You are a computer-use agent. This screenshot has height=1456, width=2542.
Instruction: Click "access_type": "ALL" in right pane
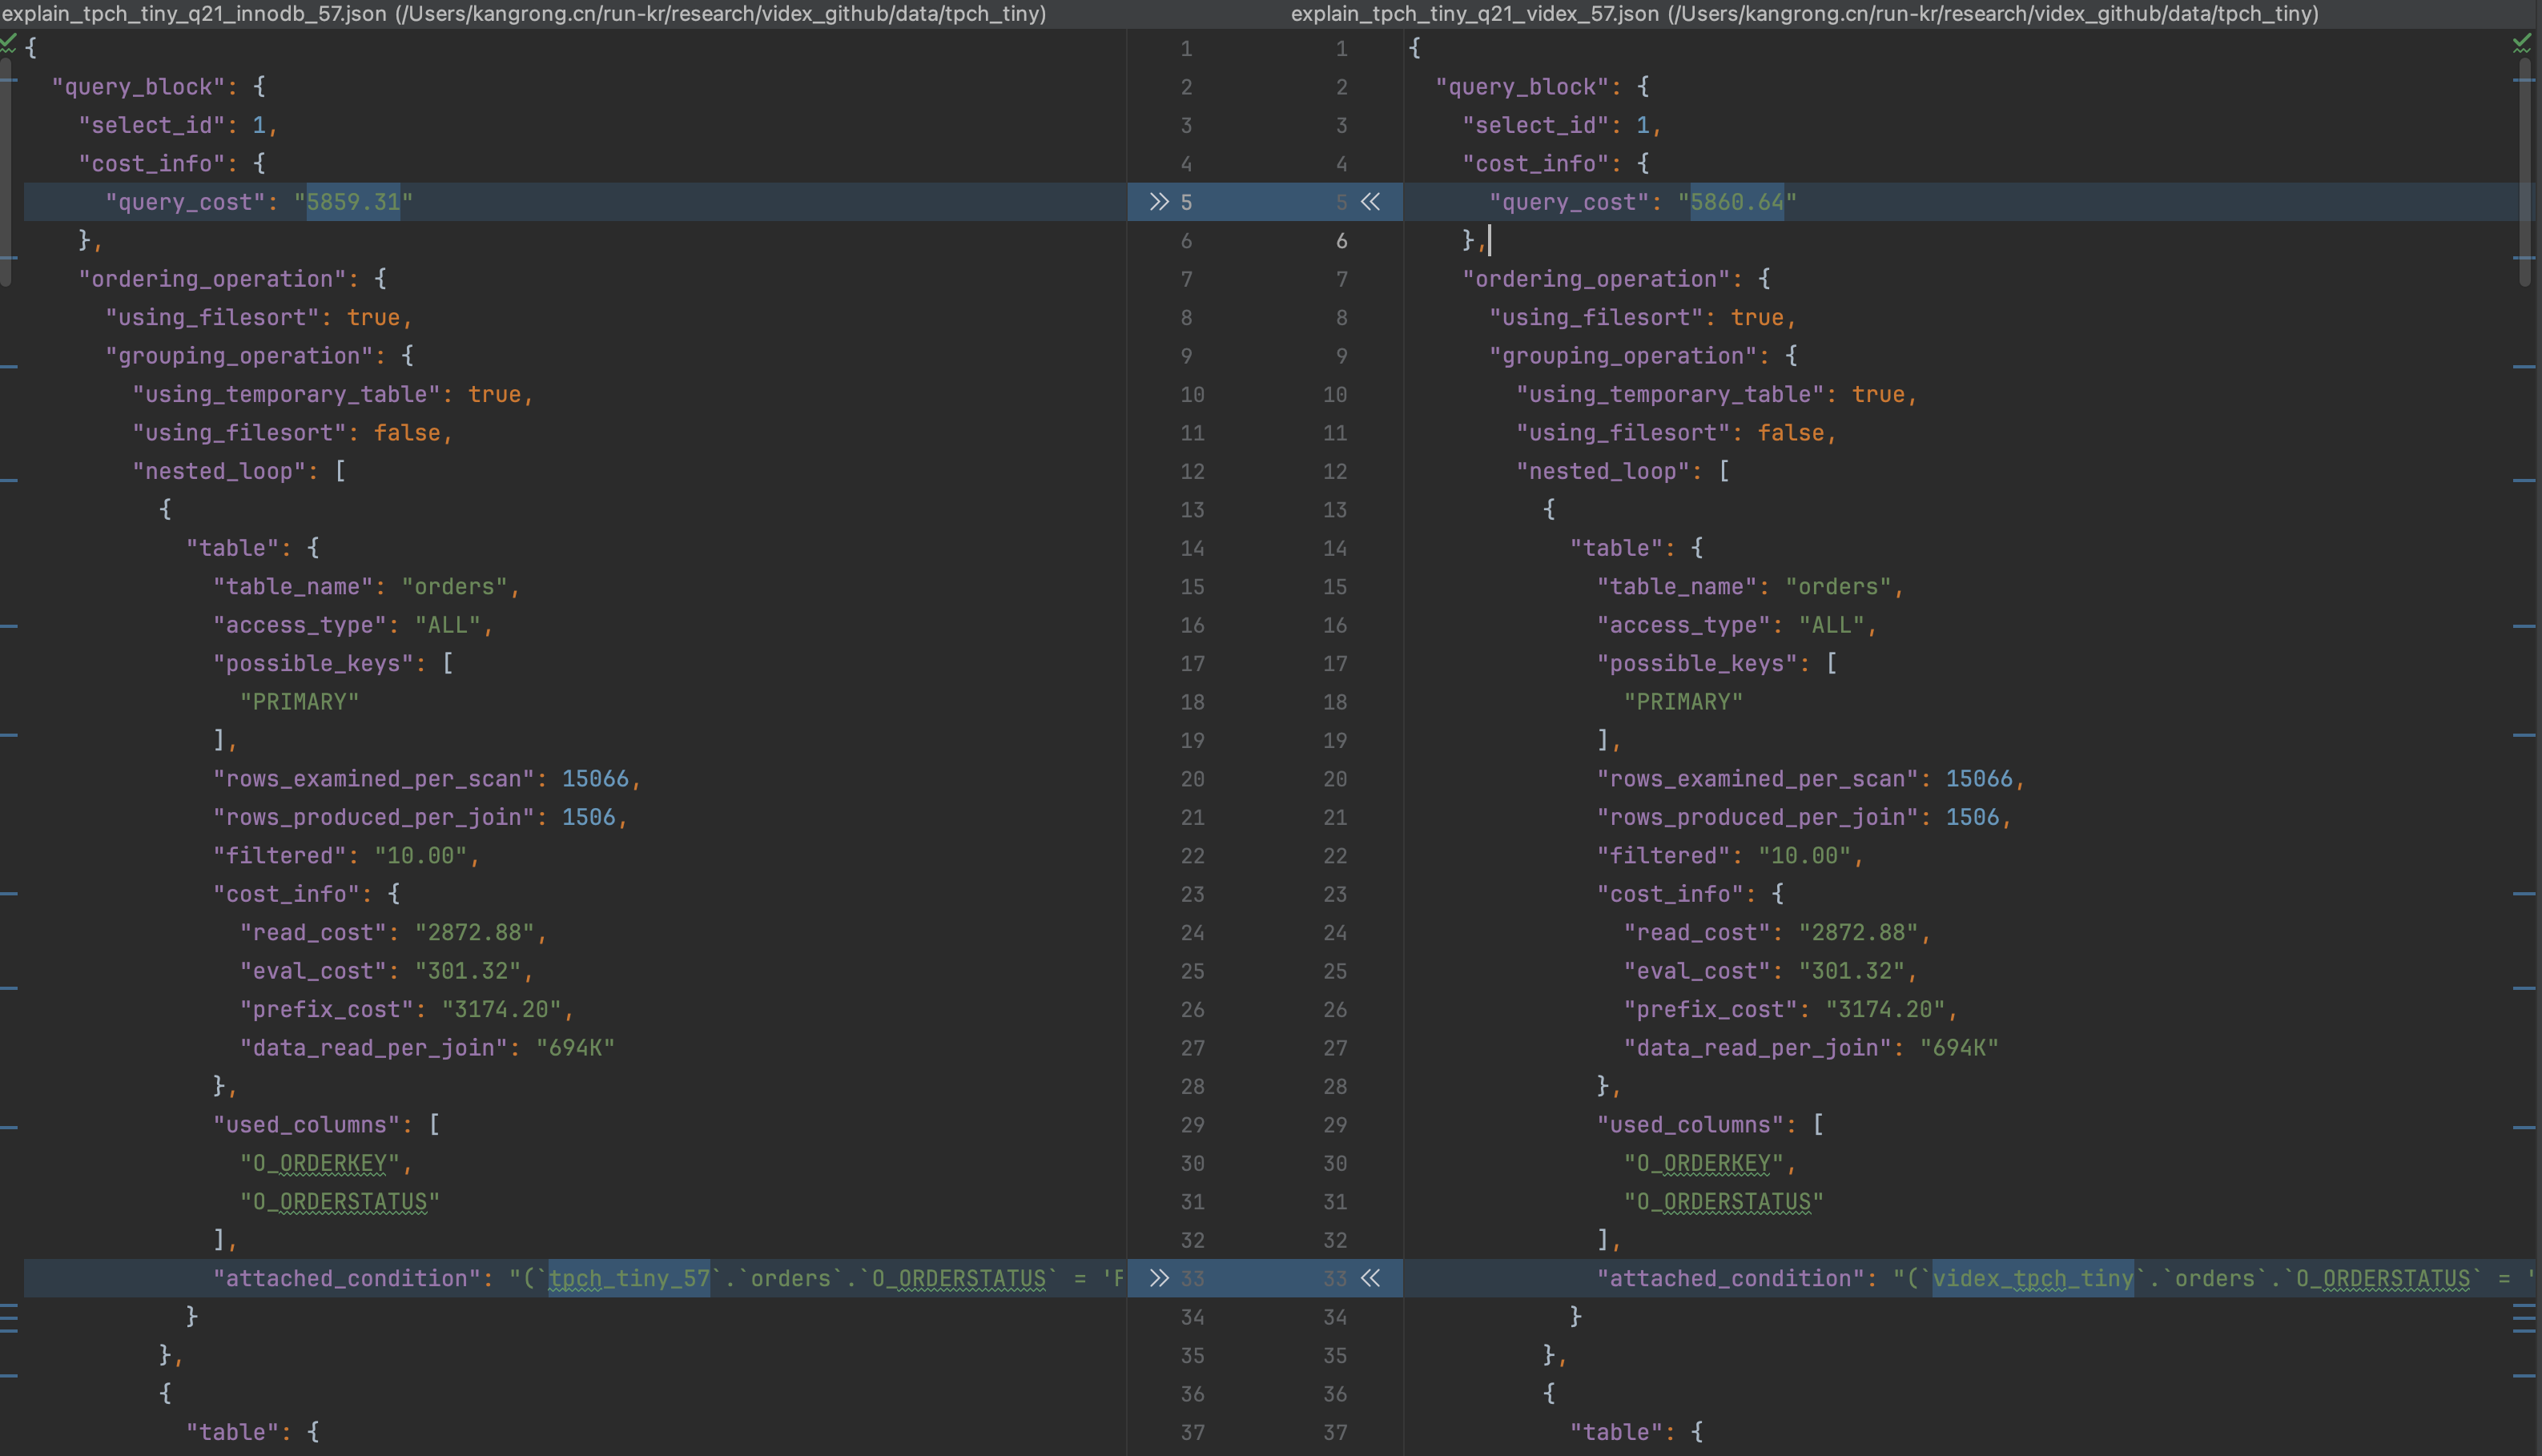[x=1736, y=625]
